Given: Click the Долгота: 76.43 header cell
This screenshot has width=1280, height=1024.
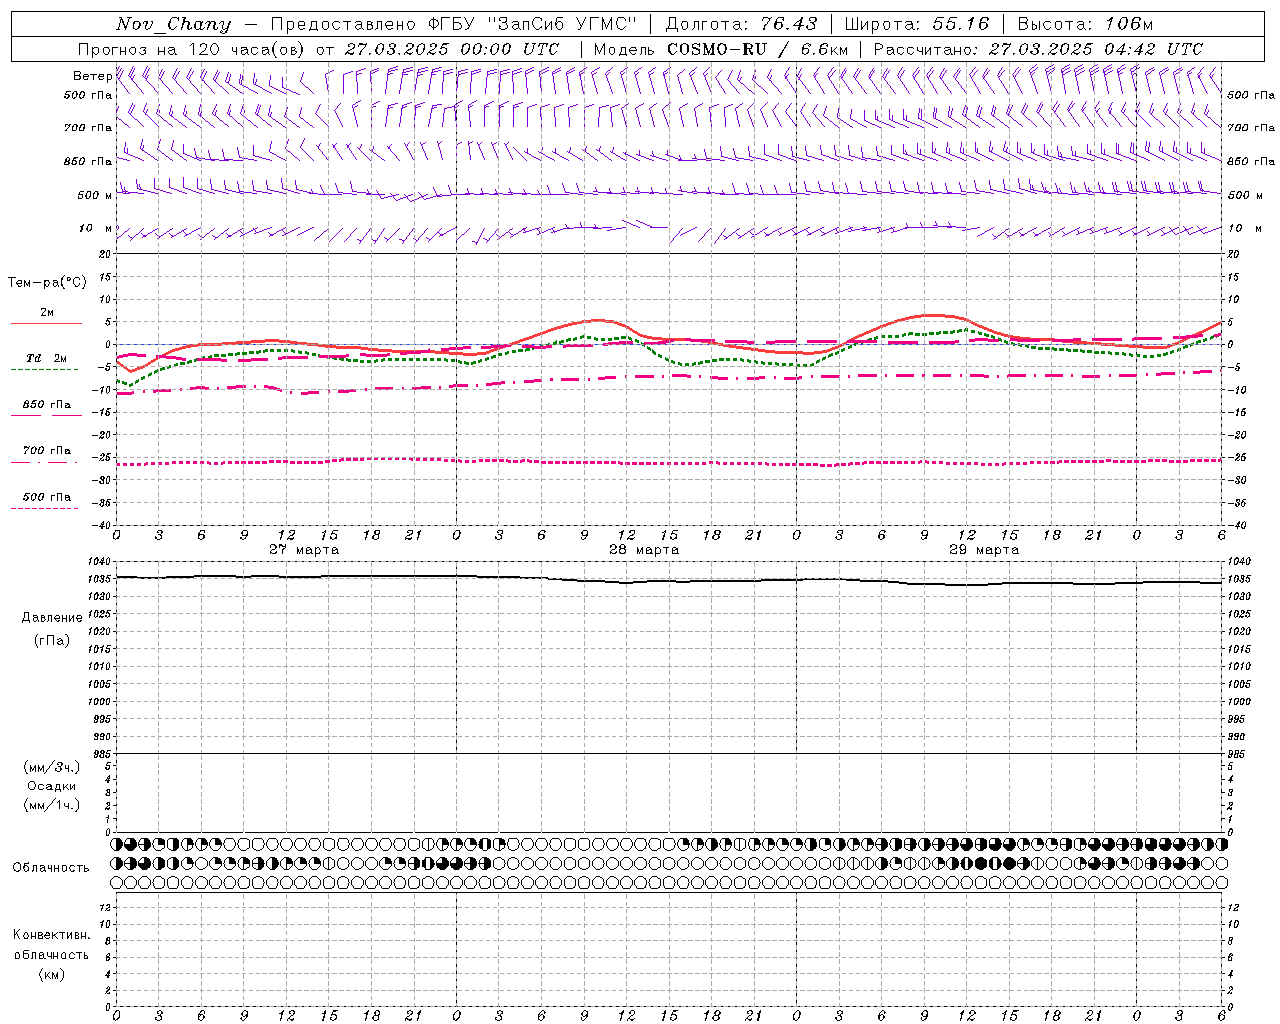Looking at the screenshot, I should (741, 24).
